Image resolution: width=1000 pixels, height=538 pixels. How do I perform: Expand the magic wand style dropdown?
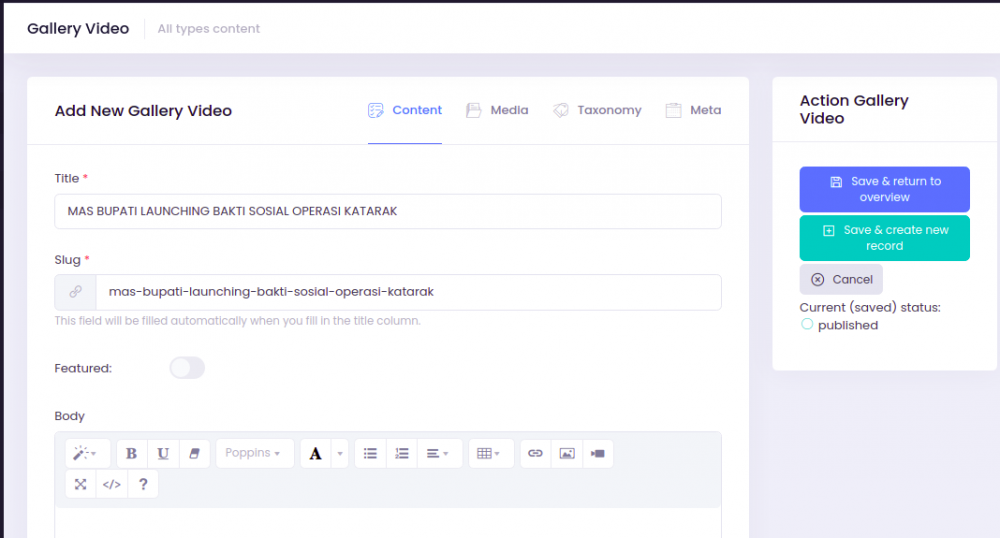click(86, 454)
